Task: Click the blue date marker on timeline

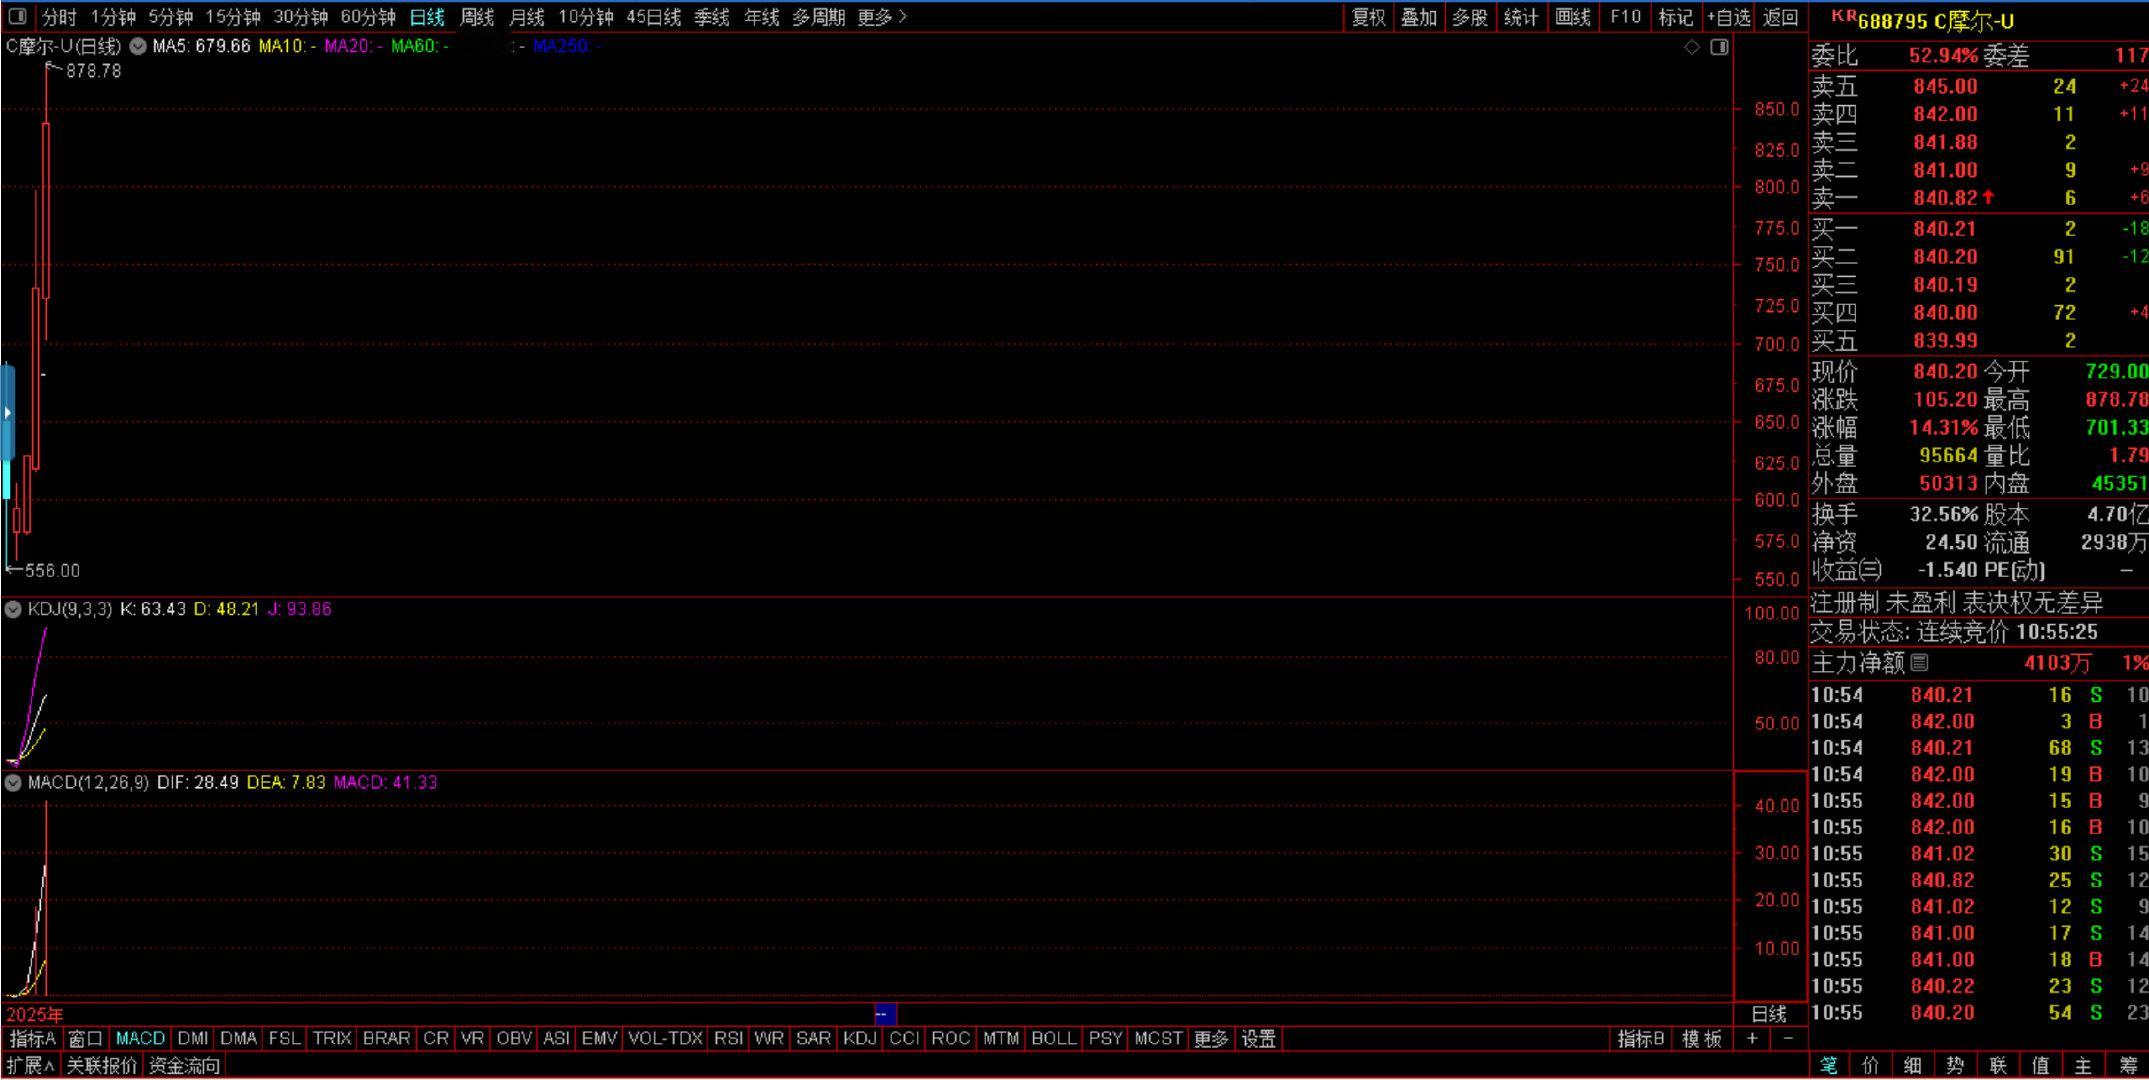Action: click(885, 1014)
